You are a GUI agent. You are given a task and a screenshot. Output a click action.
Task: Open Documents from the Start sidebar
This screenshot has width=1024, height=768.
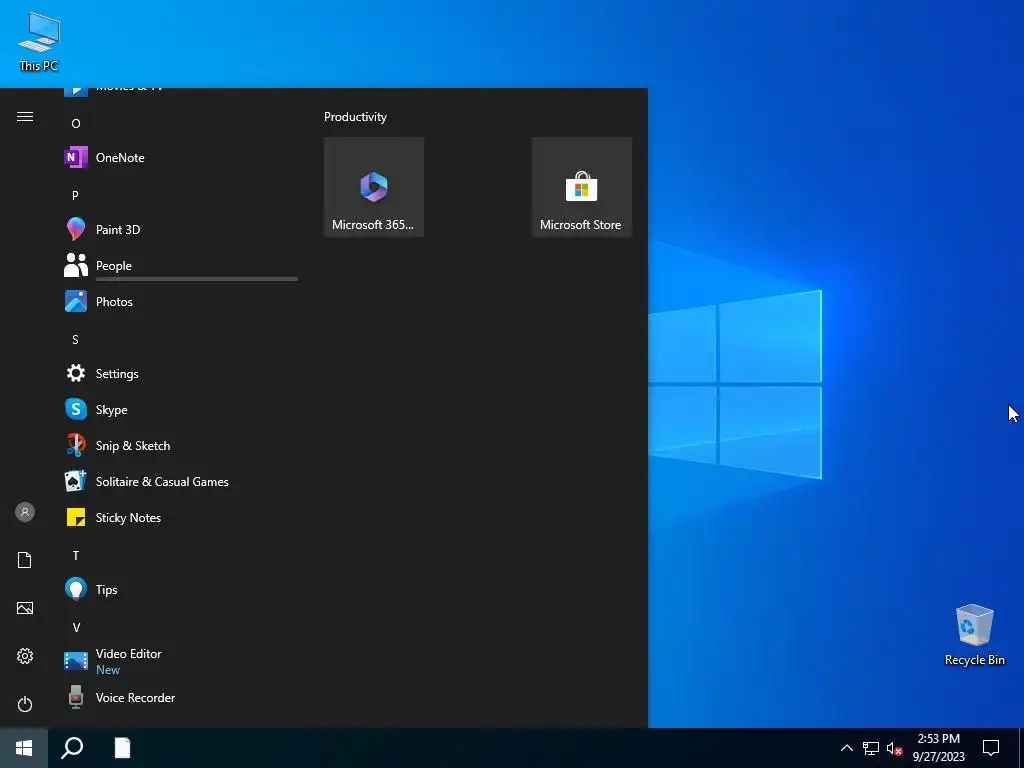[25, 560]
